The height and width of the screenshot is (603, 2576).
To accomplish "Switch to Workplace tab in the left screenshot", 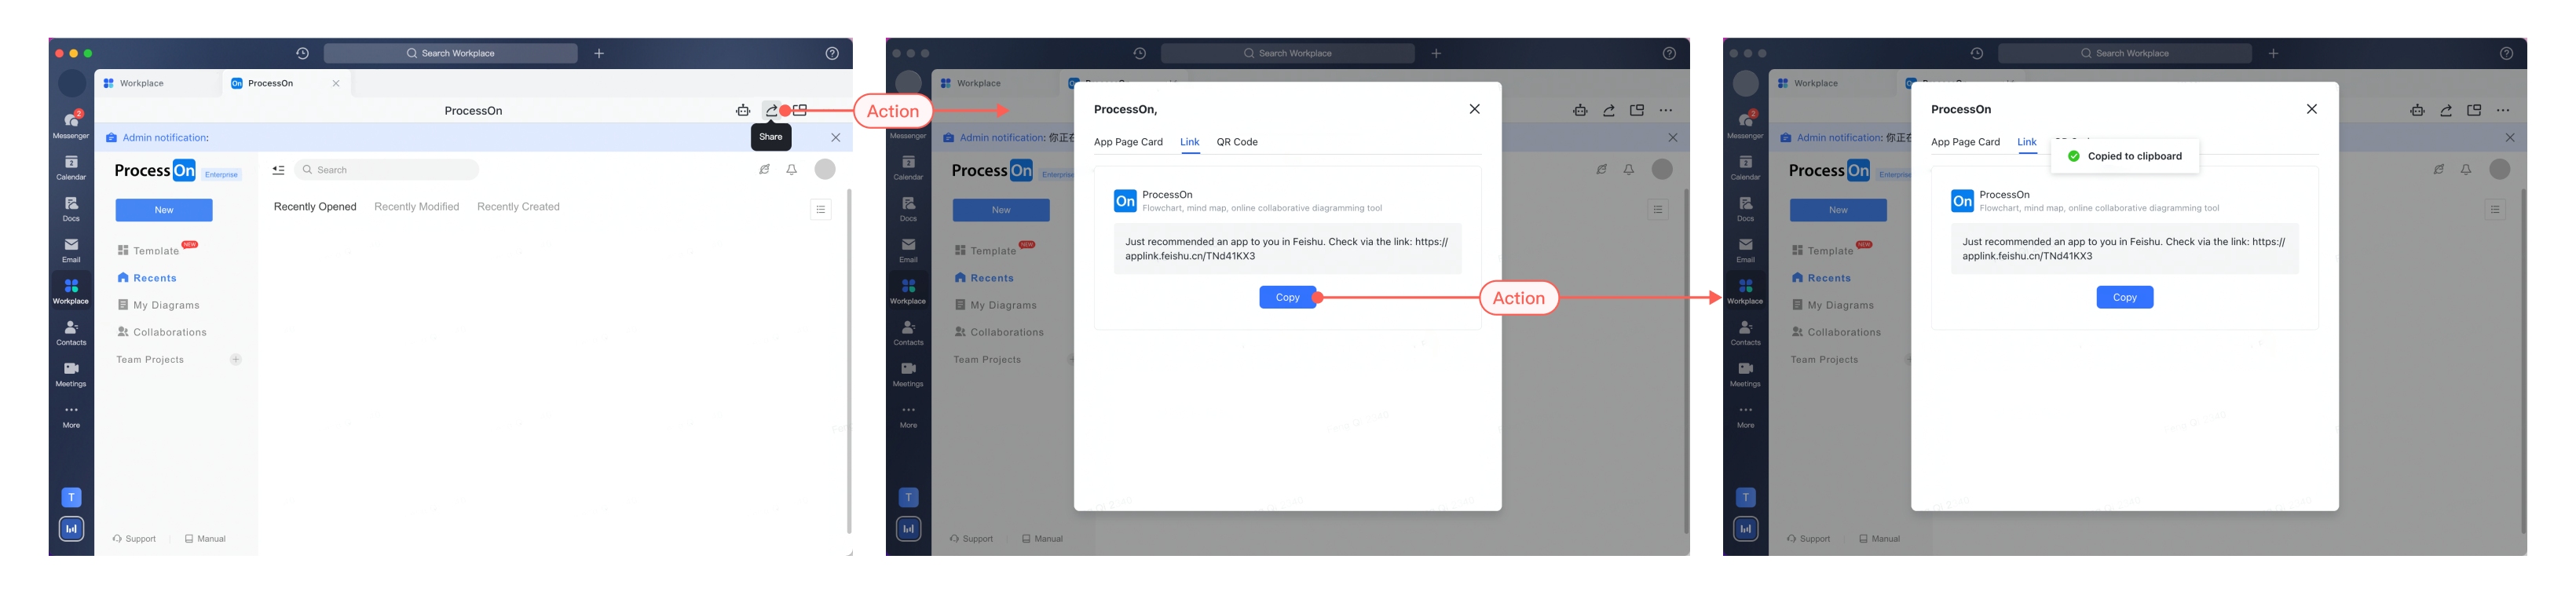I will coord(142,83).
